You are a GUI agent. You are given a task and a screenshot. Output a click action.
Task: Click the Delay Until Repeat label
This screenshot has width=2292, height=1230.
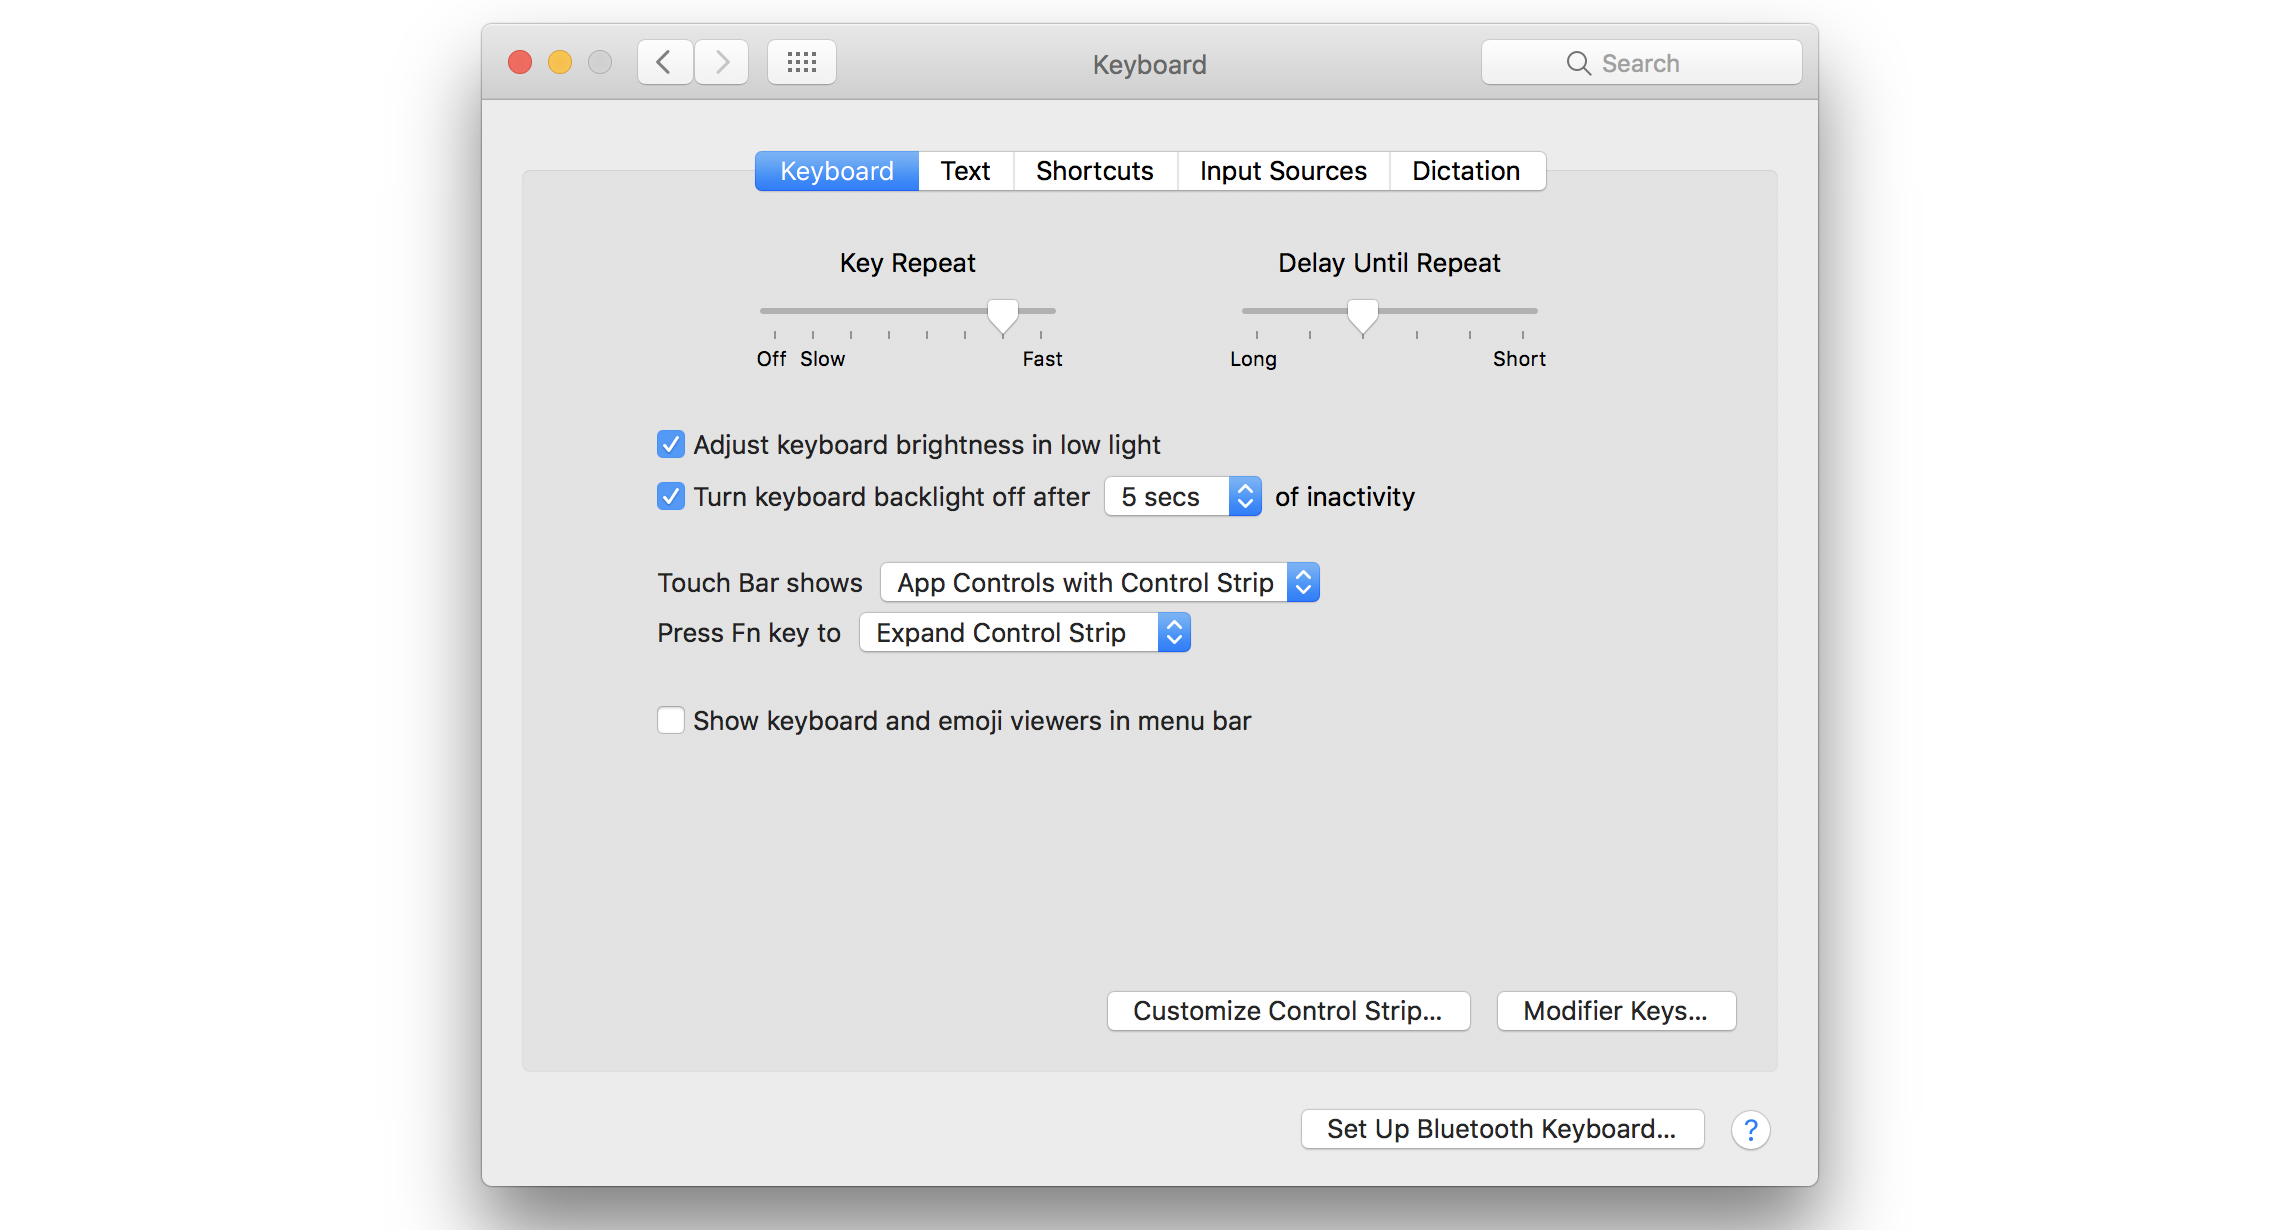click(1389, 263)
